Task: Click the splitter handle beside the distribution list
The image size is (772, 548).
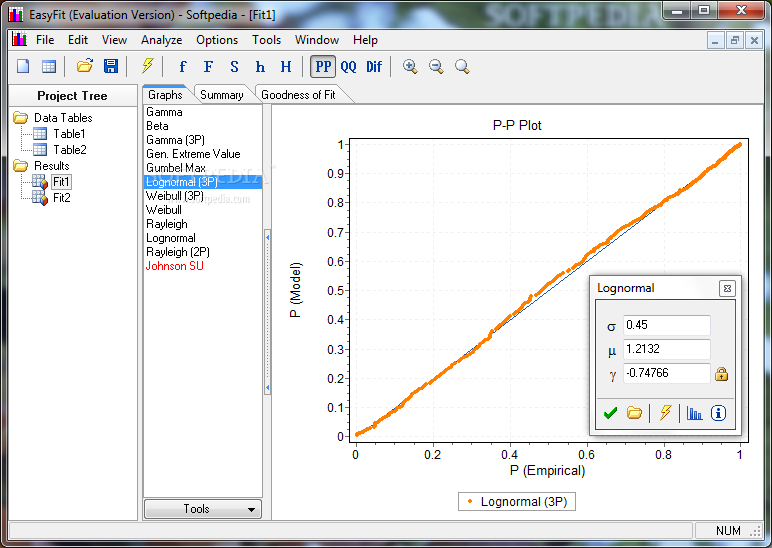Action: 267,312
